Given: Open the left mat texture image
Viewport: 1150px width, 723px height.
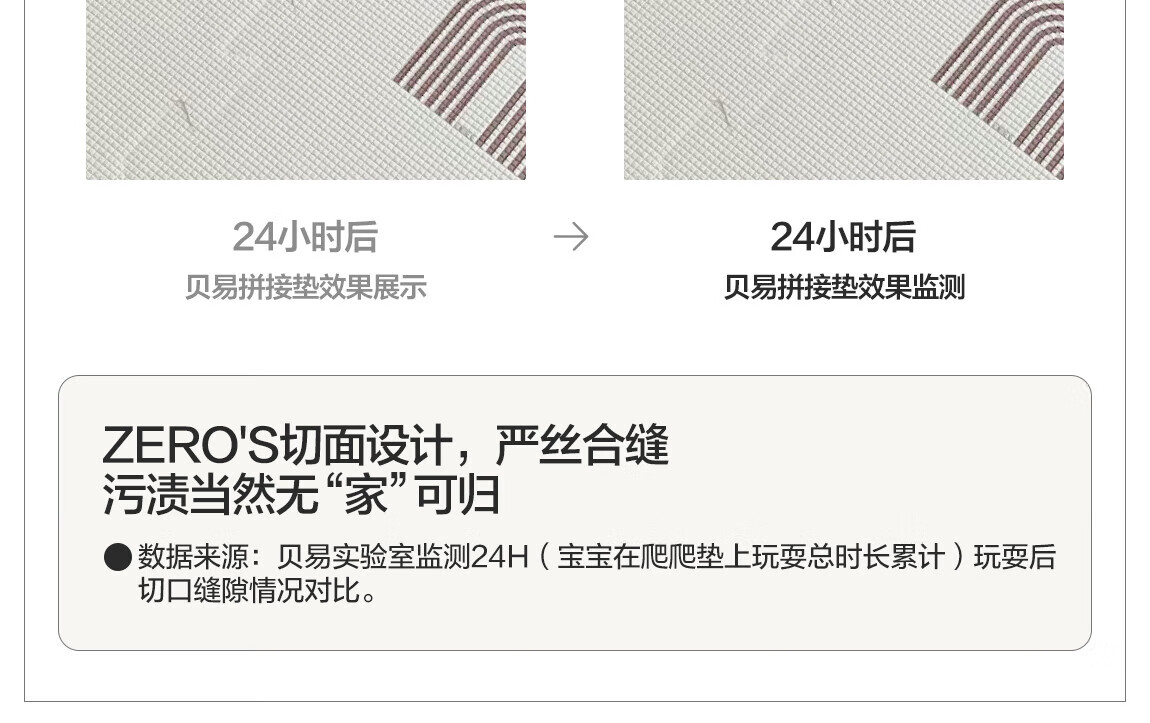Looking at the screenshot, I should coord(306,89).
